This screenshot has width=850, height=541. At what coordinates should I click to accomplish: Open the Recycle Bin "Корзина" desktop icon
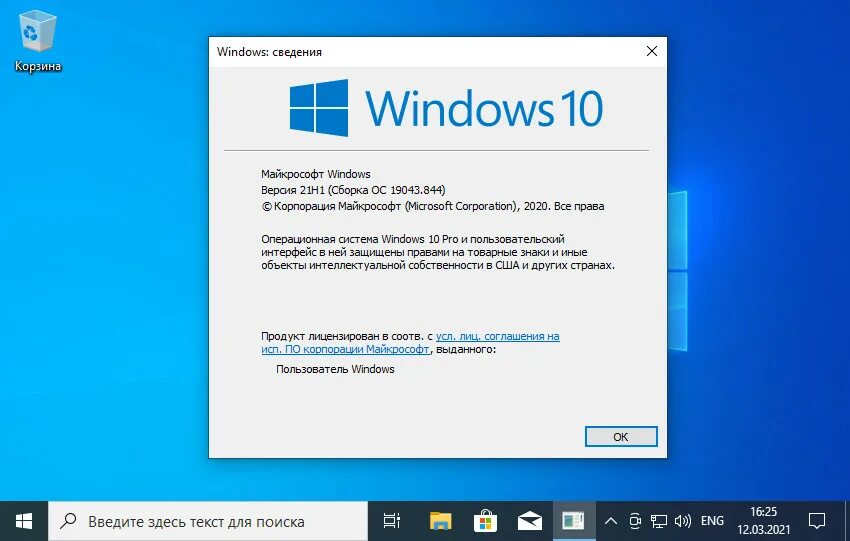37,42
